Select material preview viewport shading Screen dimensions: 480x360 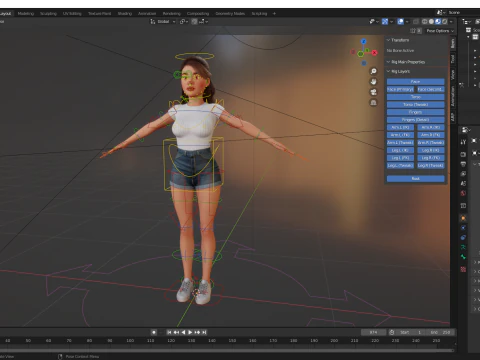[x=438, y=22]
